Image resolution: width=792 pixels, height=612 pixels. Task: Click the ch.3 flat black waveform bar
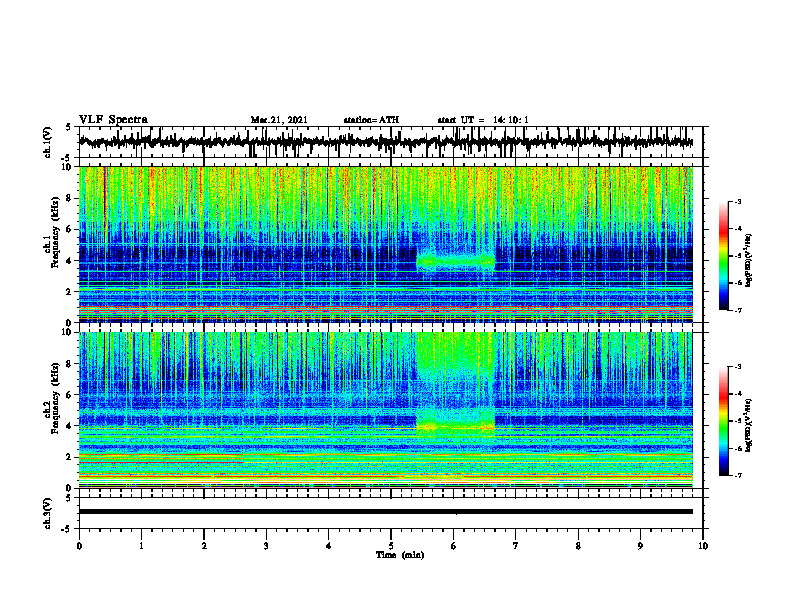(385, 512)
